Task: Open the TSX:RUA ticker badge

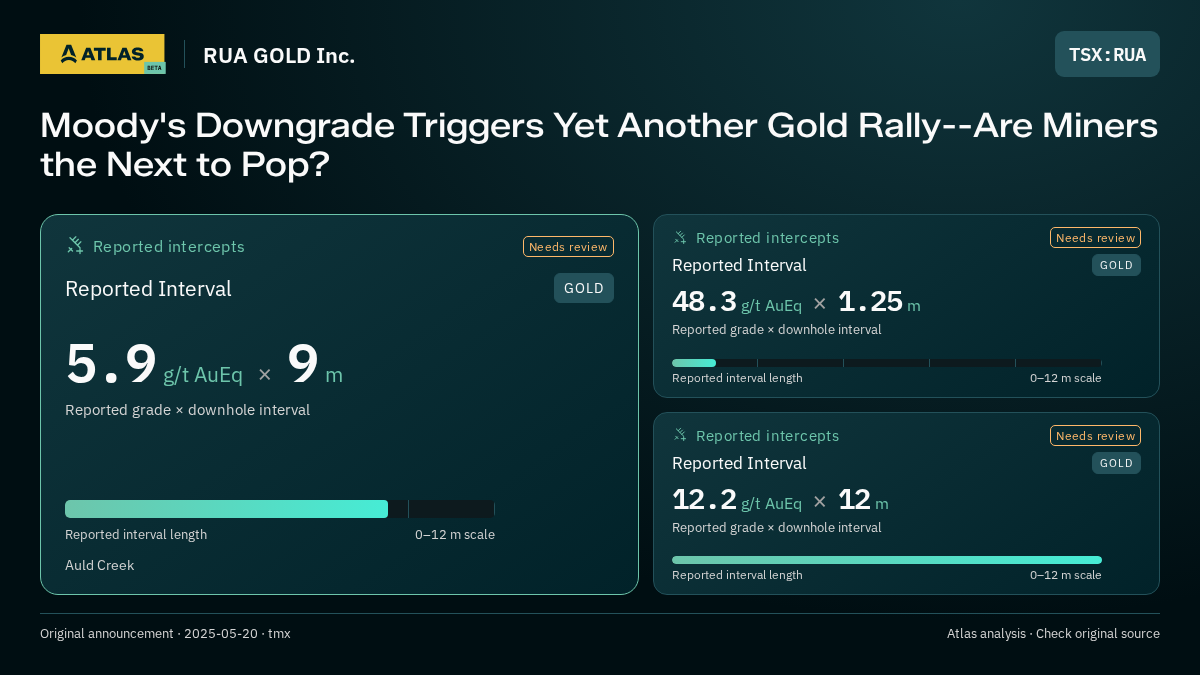Action: (1107, 54)
